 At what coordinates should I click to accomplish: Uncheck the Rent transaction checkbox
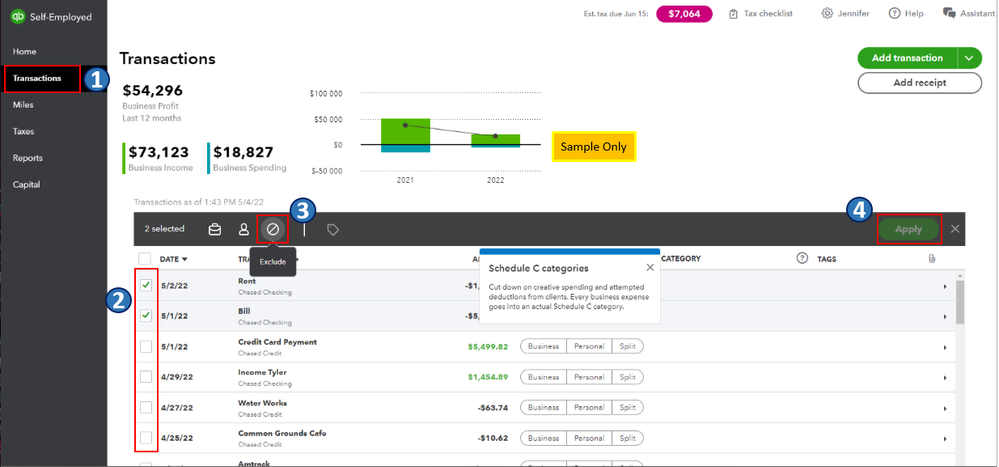146,285
